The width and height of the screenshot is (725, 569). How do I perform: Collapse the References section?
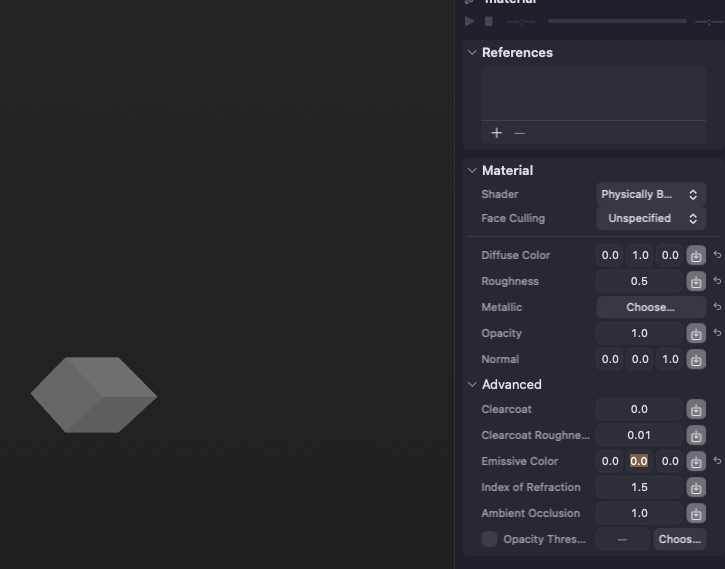pos(472,52)
